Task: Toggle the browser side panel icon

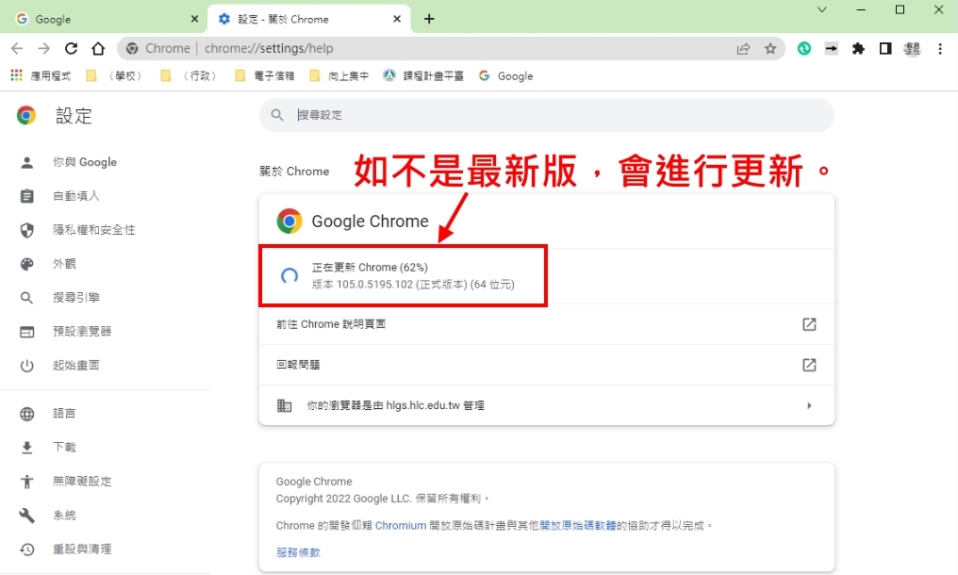Action: (x=885, y=48)
